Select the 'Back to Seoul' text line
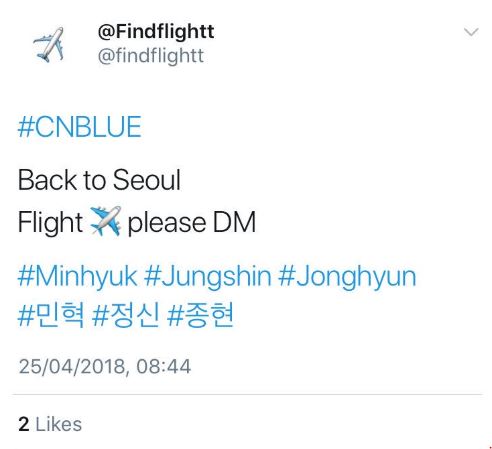The width and height of the screenshot is (492, 449). [x=99, y=180]
